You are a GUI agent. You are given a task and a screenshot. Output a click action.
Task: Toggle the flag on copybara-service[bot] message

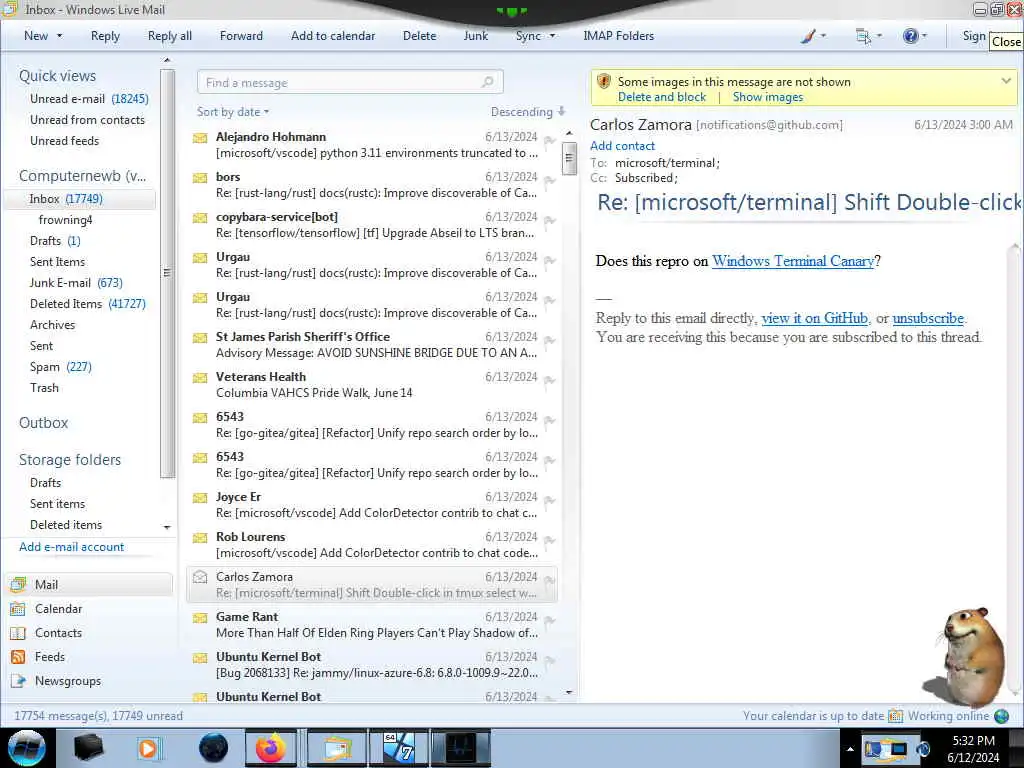point(550,220)
